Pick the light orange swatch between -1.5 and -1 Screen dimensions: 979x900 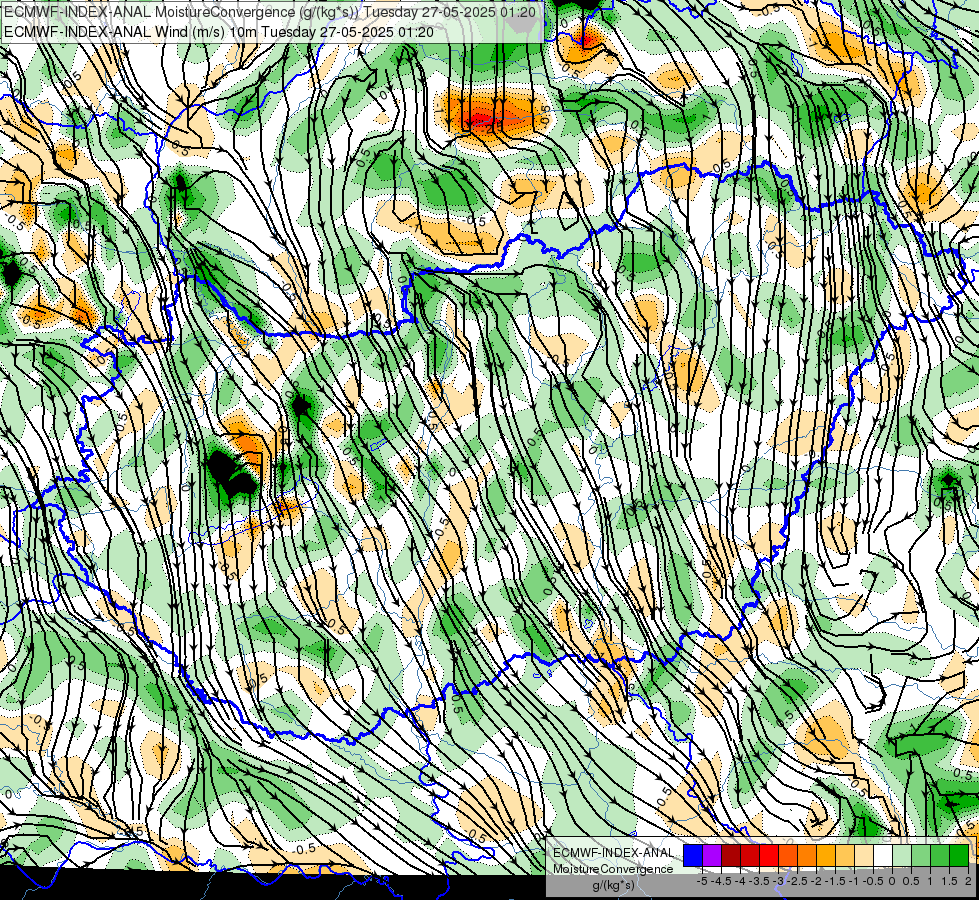[845, 855]
